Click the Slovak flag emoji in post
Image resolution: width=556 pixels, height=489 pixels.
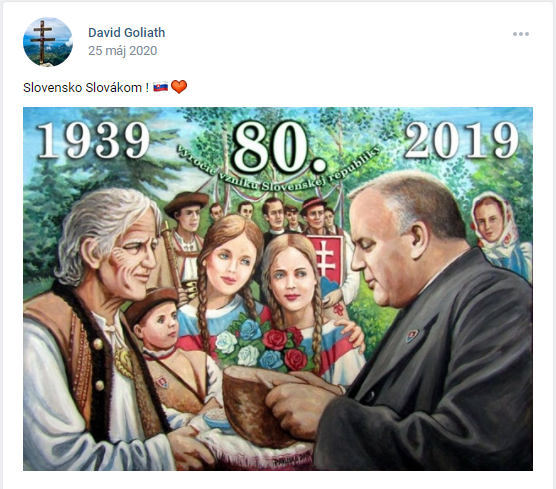pyautogui.click(x=161, y=87)
